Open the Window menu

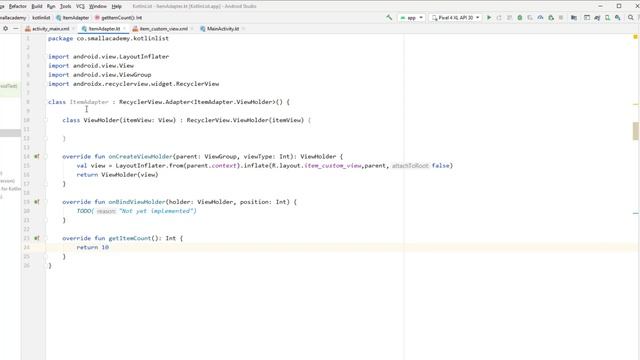click(98, 6)
